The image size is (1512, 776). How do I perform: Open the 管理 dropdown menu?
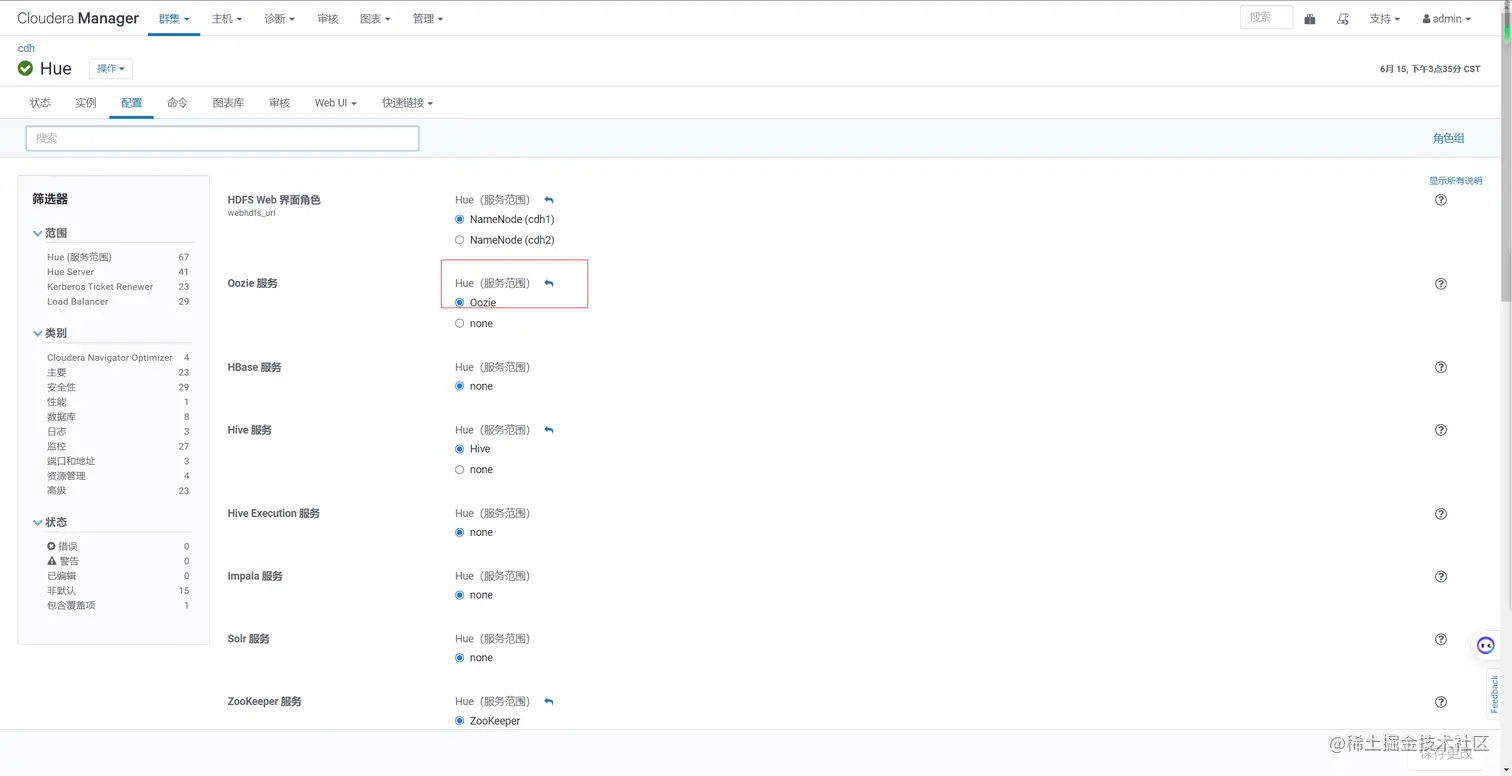427,19
